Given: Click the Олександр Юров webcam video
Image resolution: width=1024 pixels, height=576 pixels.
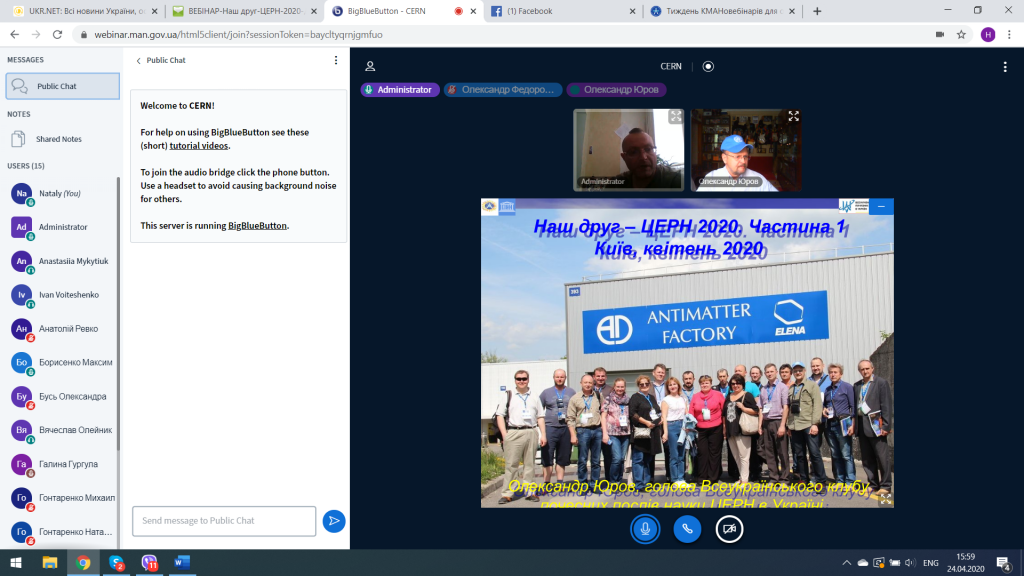Looking at the screenshot, I should click(746, 150).
